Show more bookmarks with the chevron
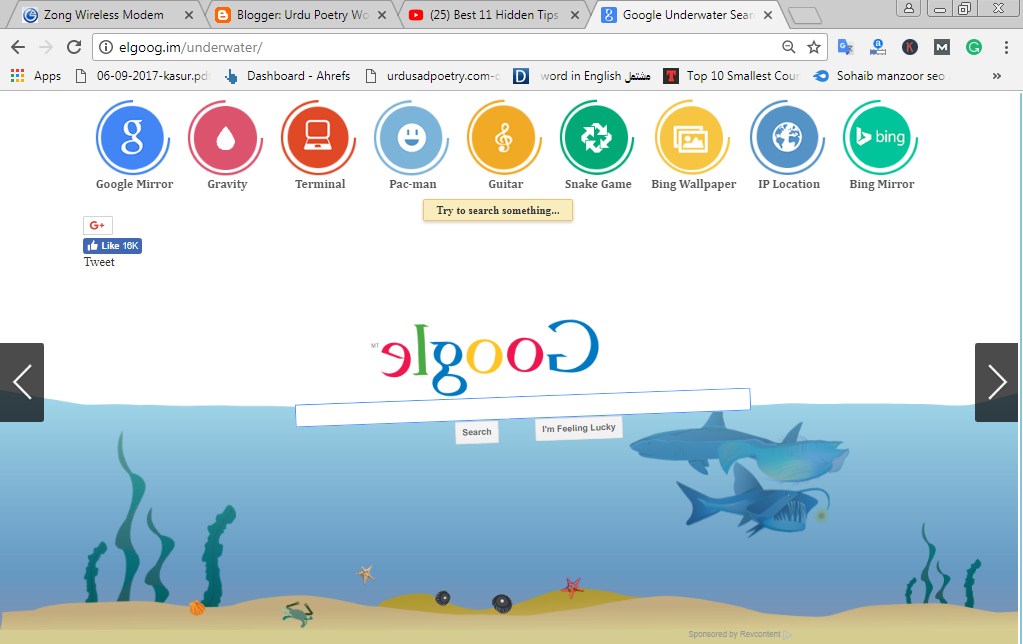The width and height of the screenshot is (1023, 644). (x=997, y=76)
